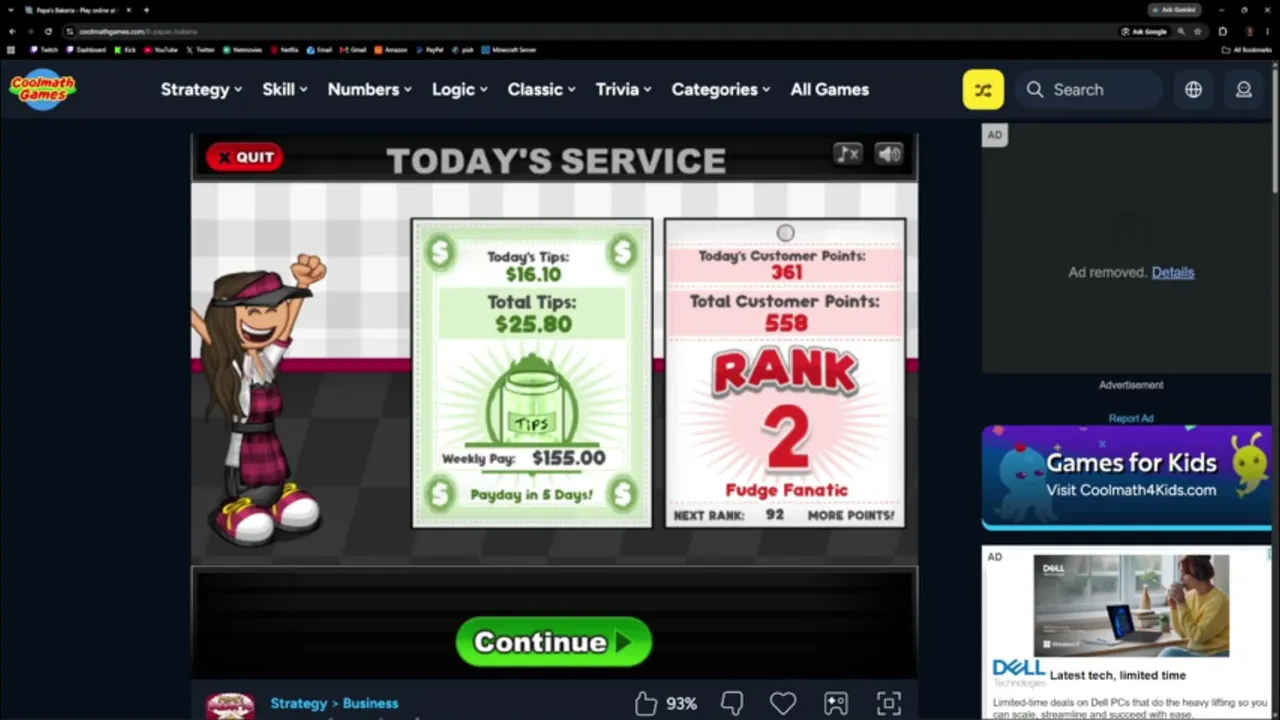Open the Coolmath Games logo home link
Screen dimensions: 1280x720
(x=43, y=89)
